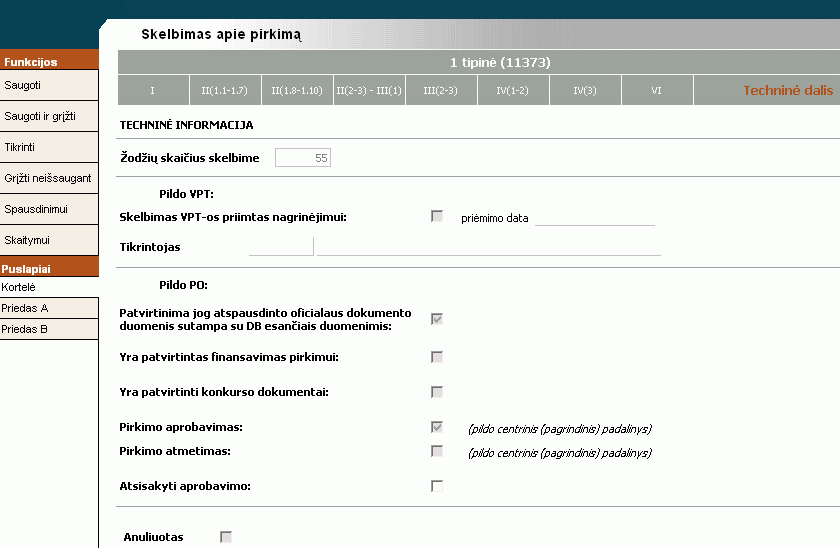Screen dimensions: 840x548
Task: Click the Puslapiai section header
Action: click(x=49, y=268)
